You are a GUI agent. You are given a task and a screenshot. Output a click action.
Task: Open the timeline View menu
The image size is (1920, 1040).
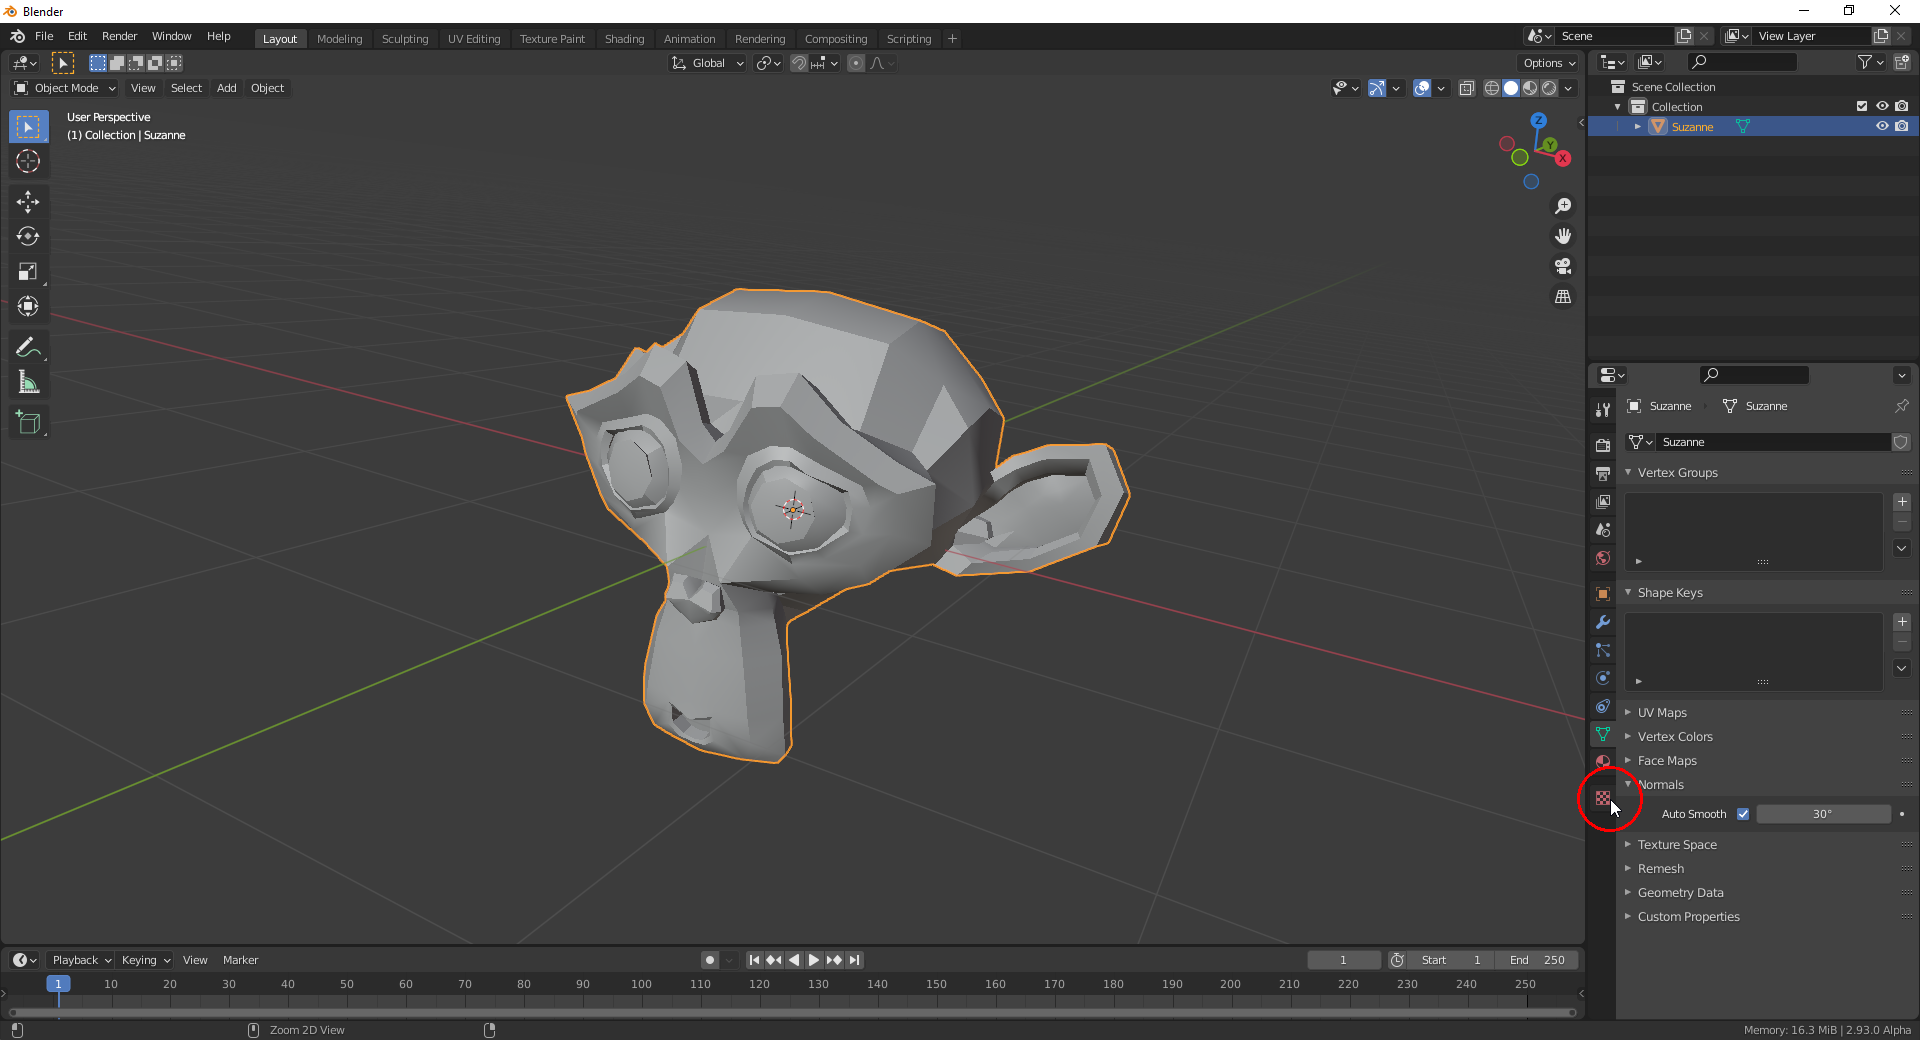pyautogui.click(x=195, y=960)
